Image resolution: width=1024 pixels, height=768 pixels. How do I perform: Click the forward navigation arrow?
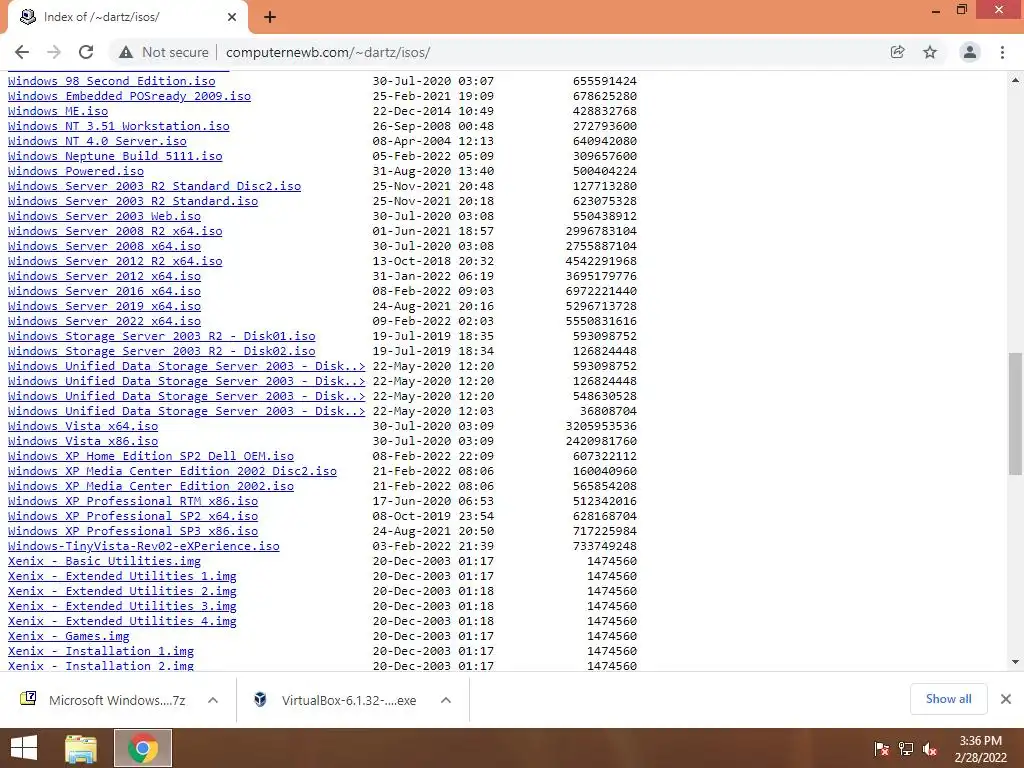(x=54, y=52)
